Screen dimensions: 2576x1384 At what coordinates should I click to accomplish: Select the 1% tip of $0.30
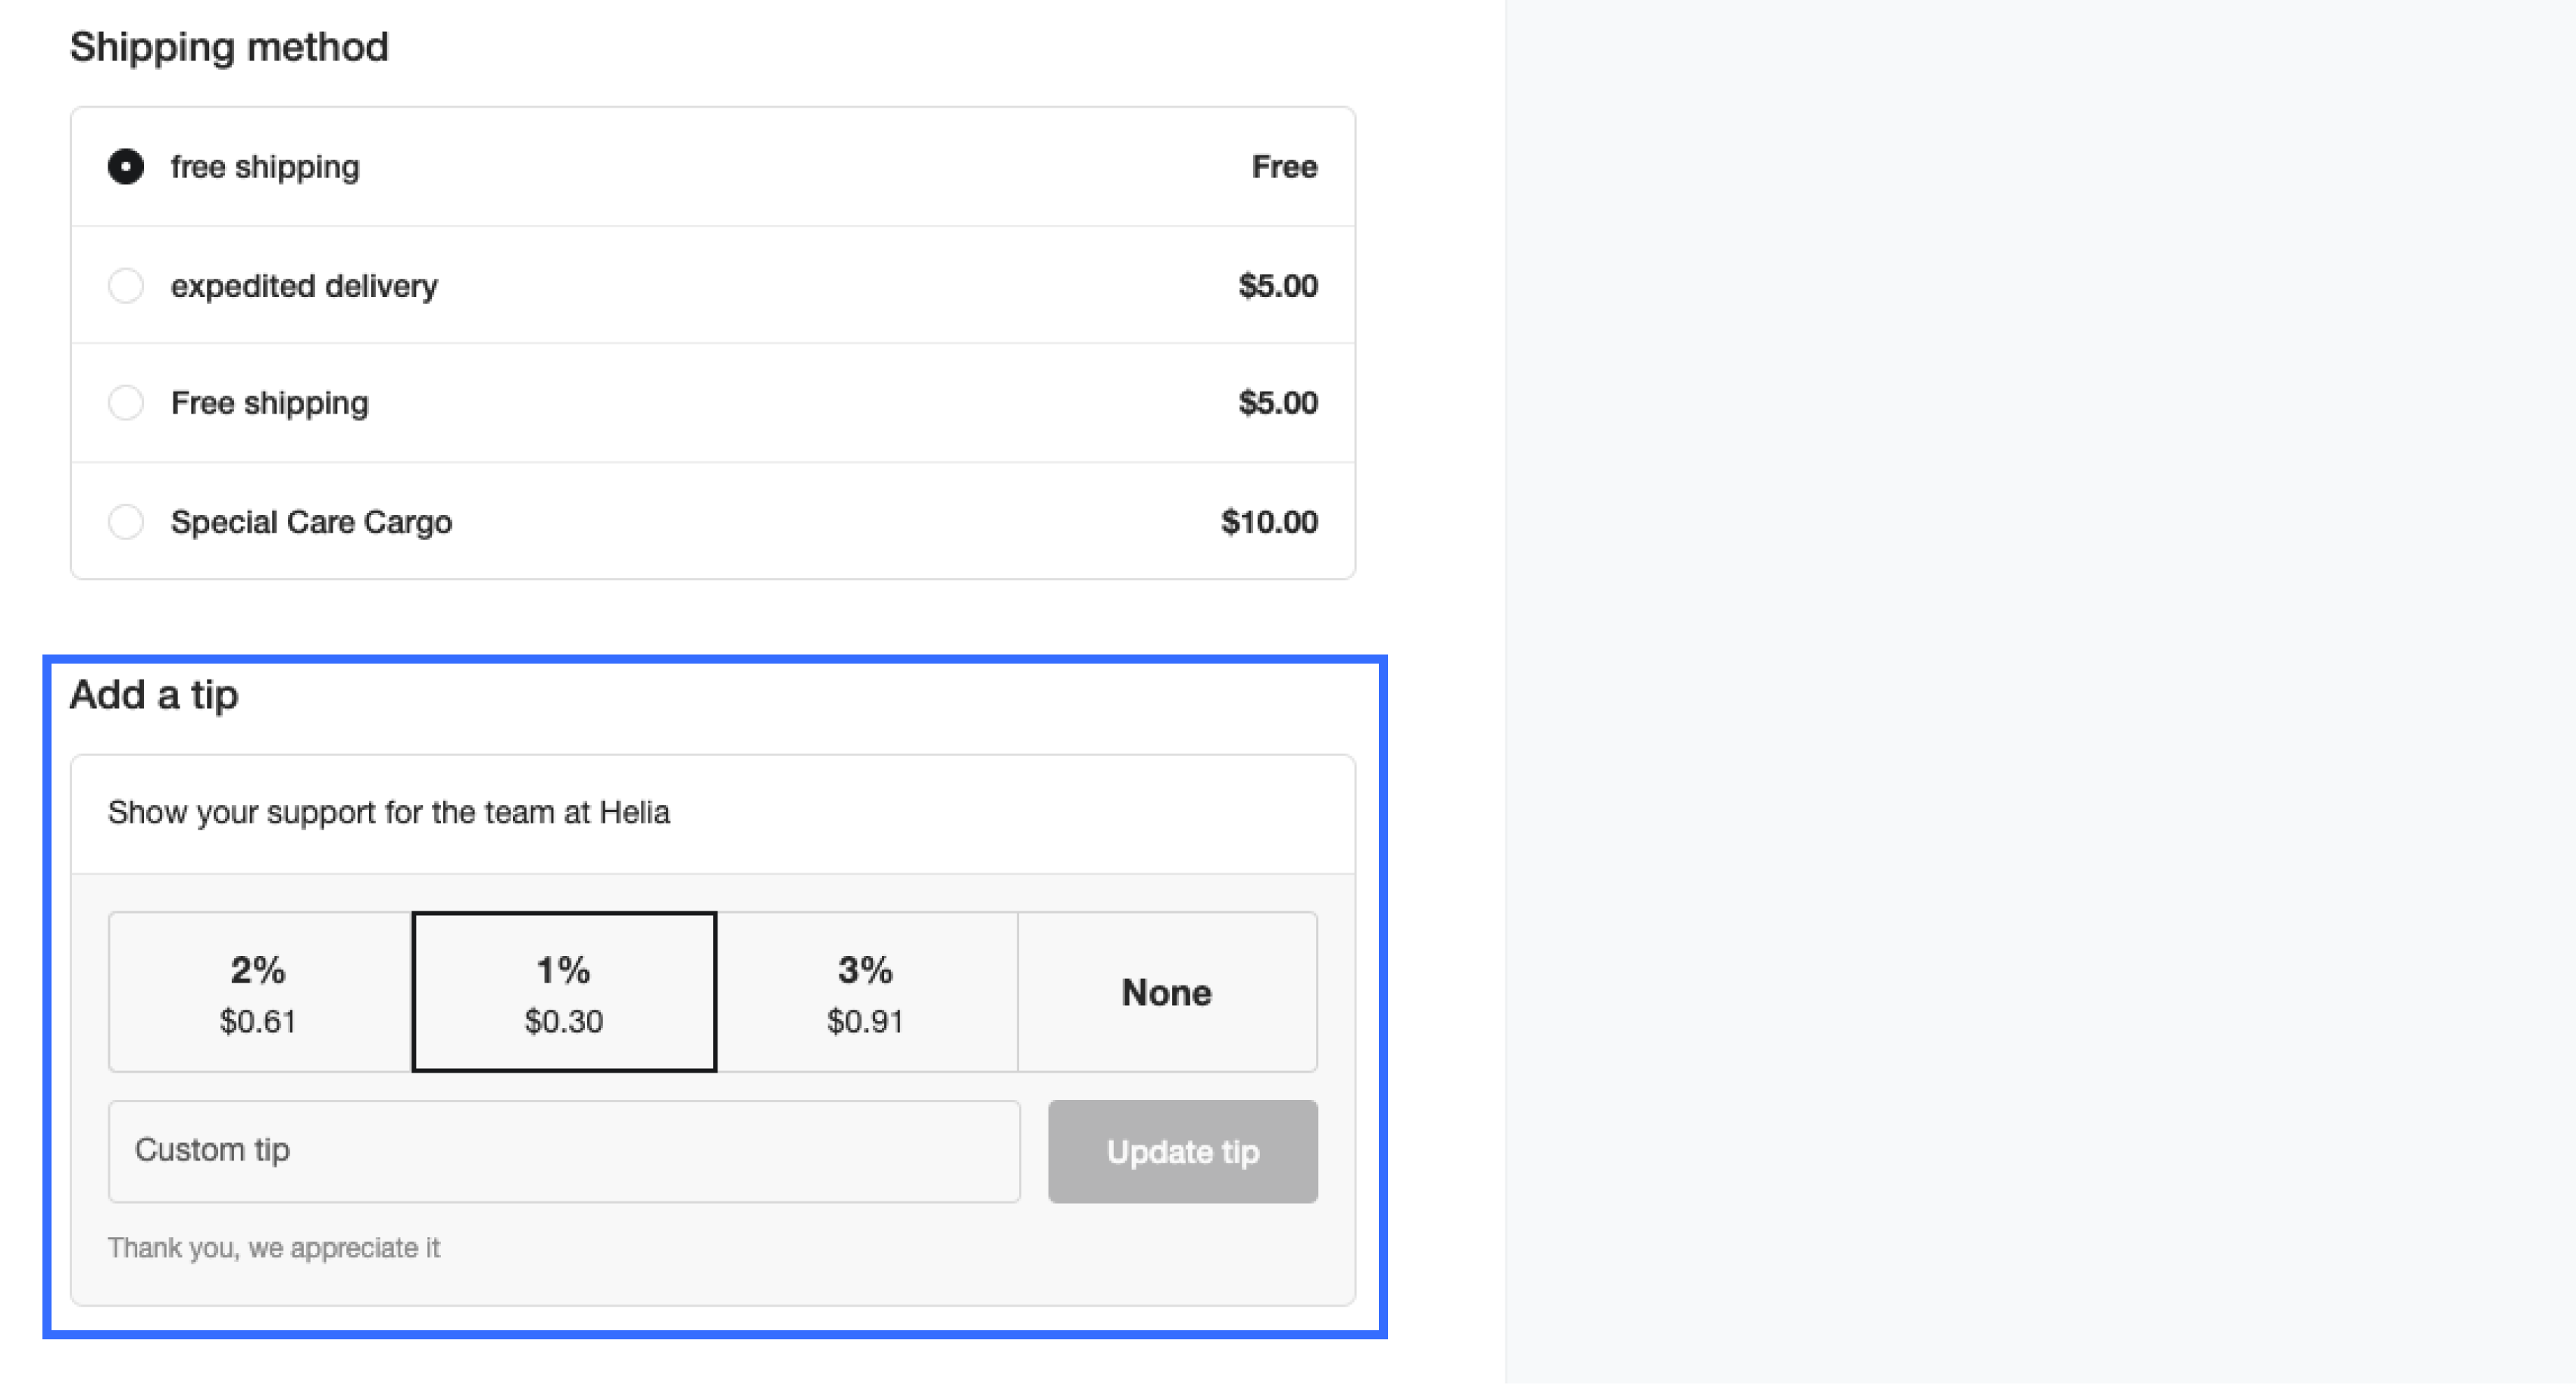[x=564, y=992]
